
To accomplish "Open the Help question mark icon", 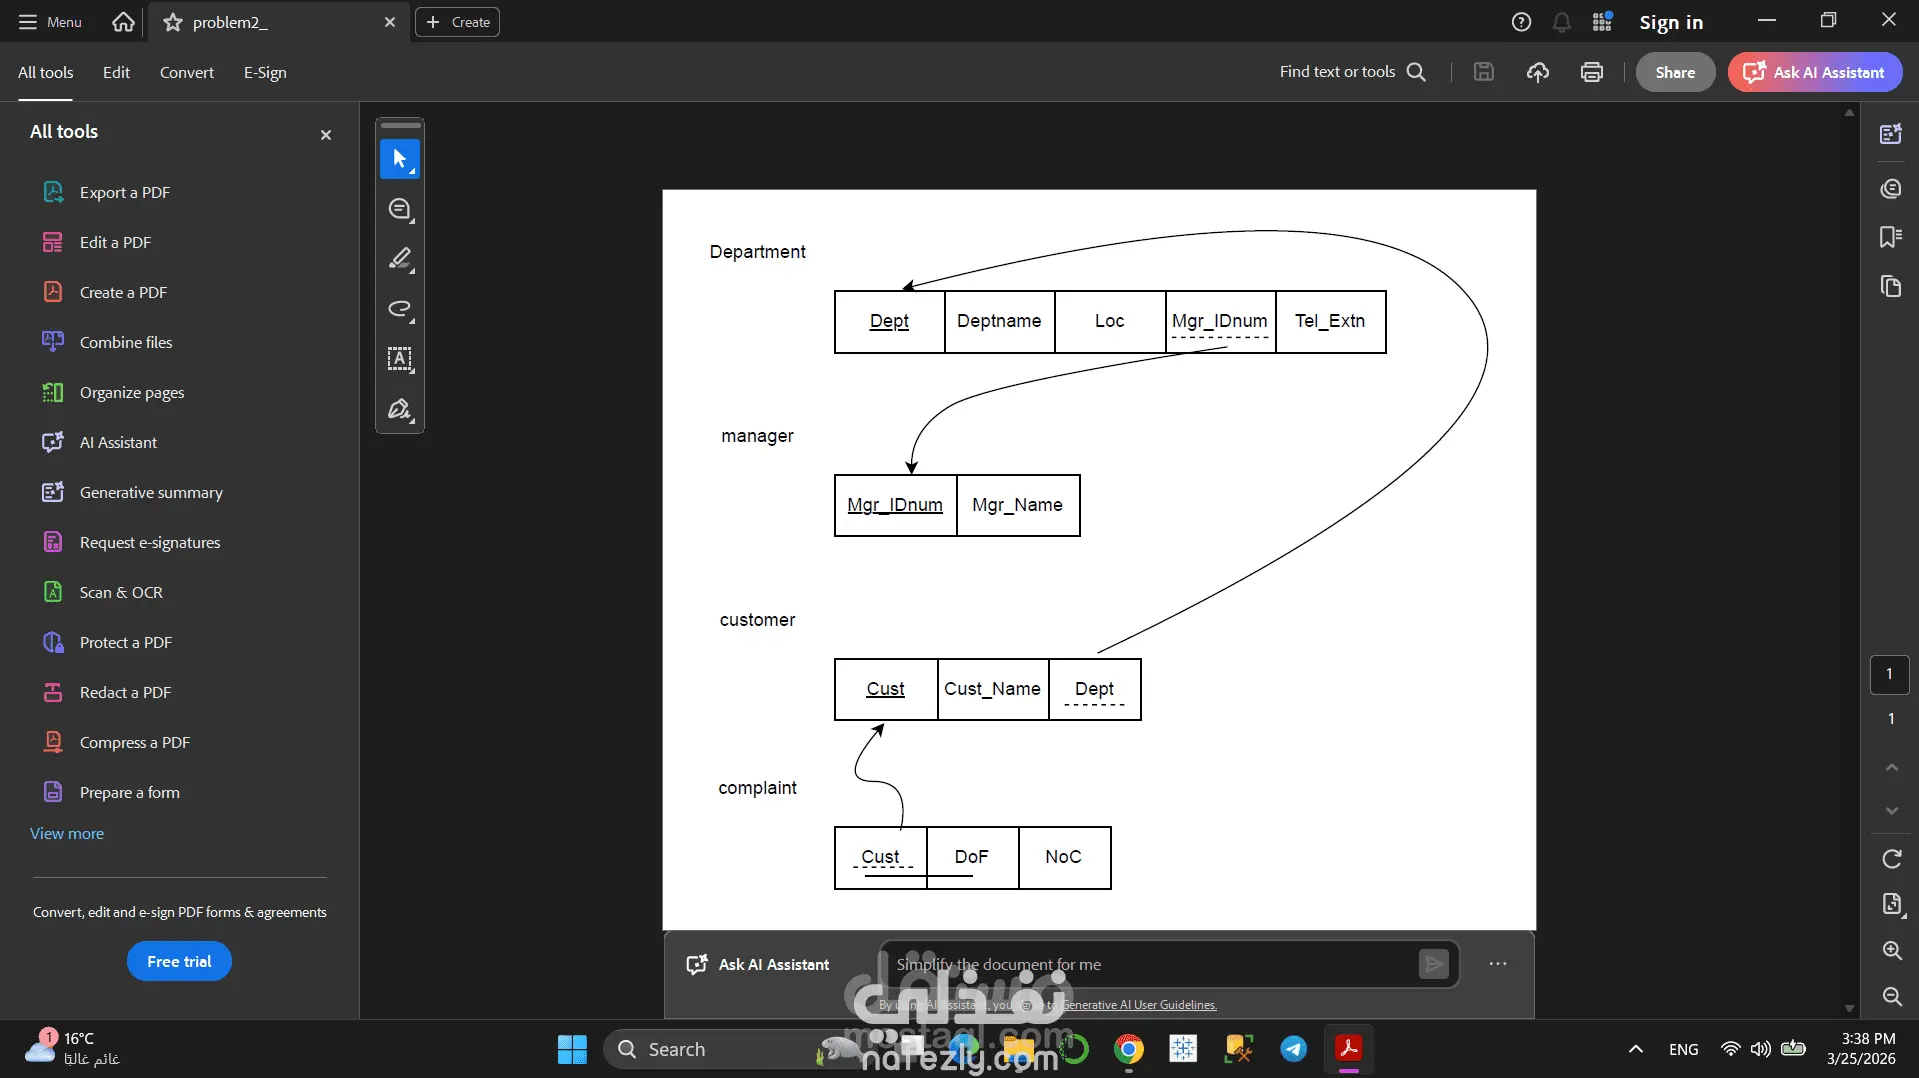I will pos(1521,22).
